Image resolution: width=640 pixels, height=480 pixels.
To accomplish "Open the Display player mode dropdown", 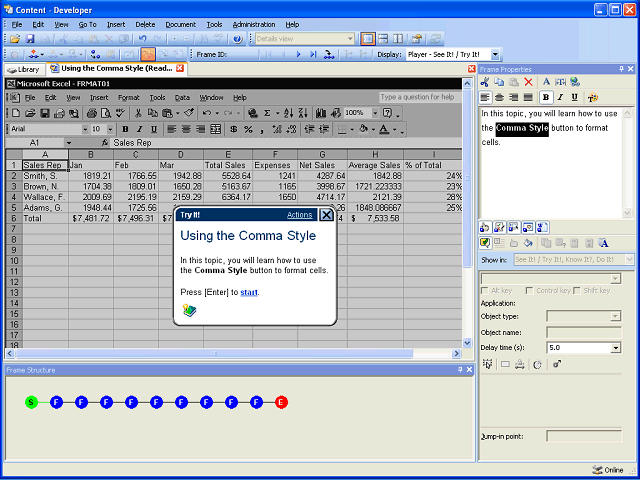I will (495, 54).
